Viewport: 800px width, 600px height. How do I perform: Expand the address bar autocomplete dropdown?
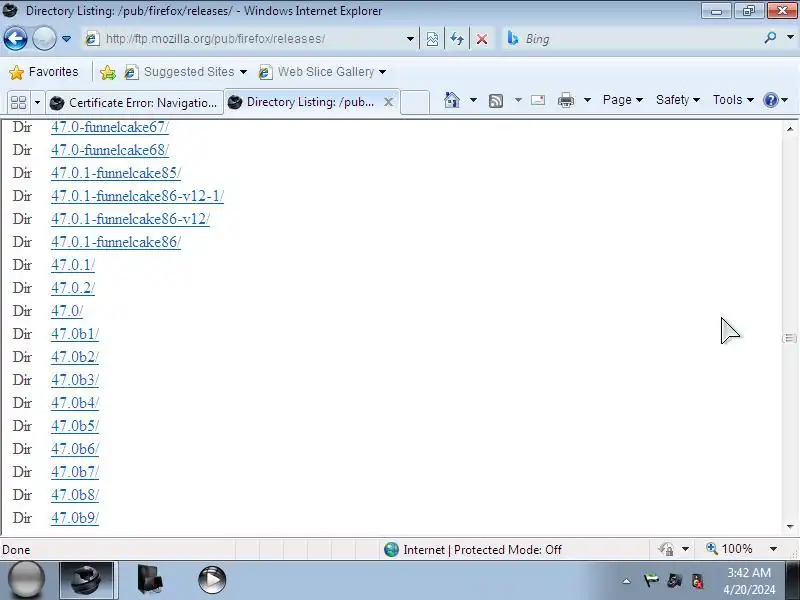410,39
